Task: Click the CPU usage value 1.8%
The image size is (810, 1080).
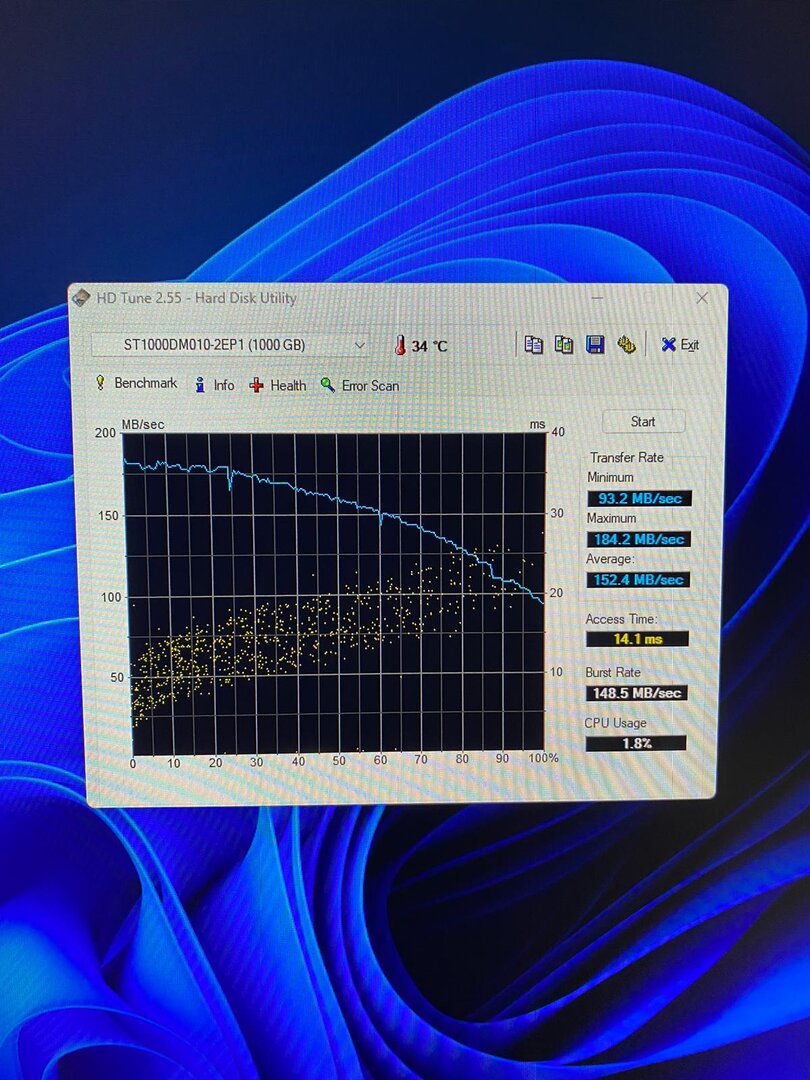Action: [x=636, y=743]
